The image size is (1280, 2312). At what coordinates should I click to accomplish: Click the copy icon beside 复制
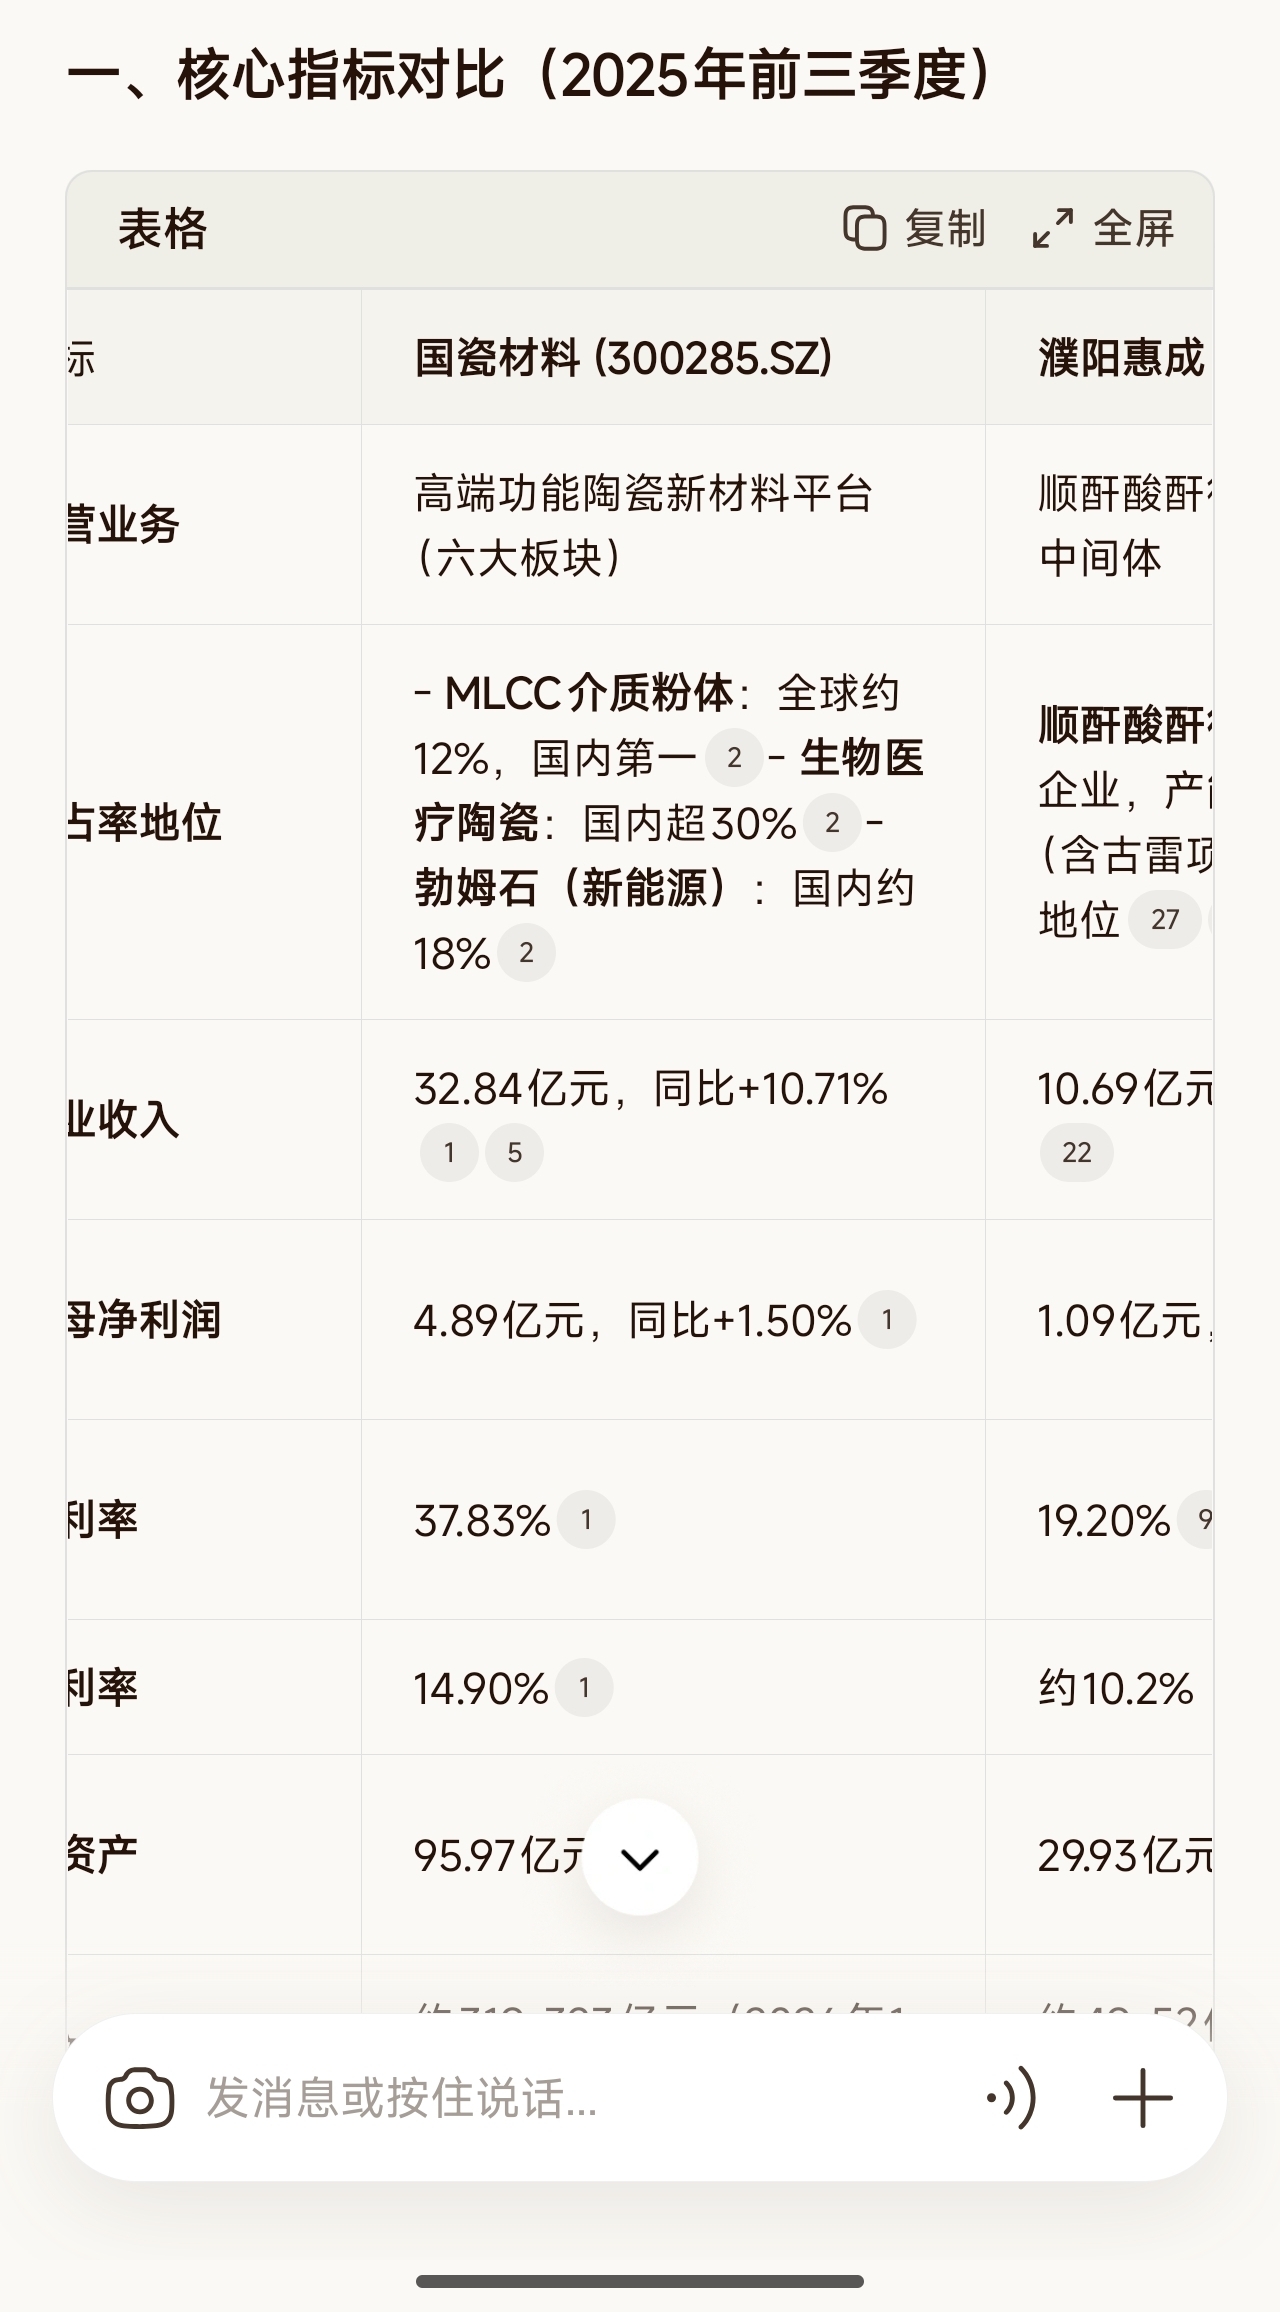click(865, 228)
